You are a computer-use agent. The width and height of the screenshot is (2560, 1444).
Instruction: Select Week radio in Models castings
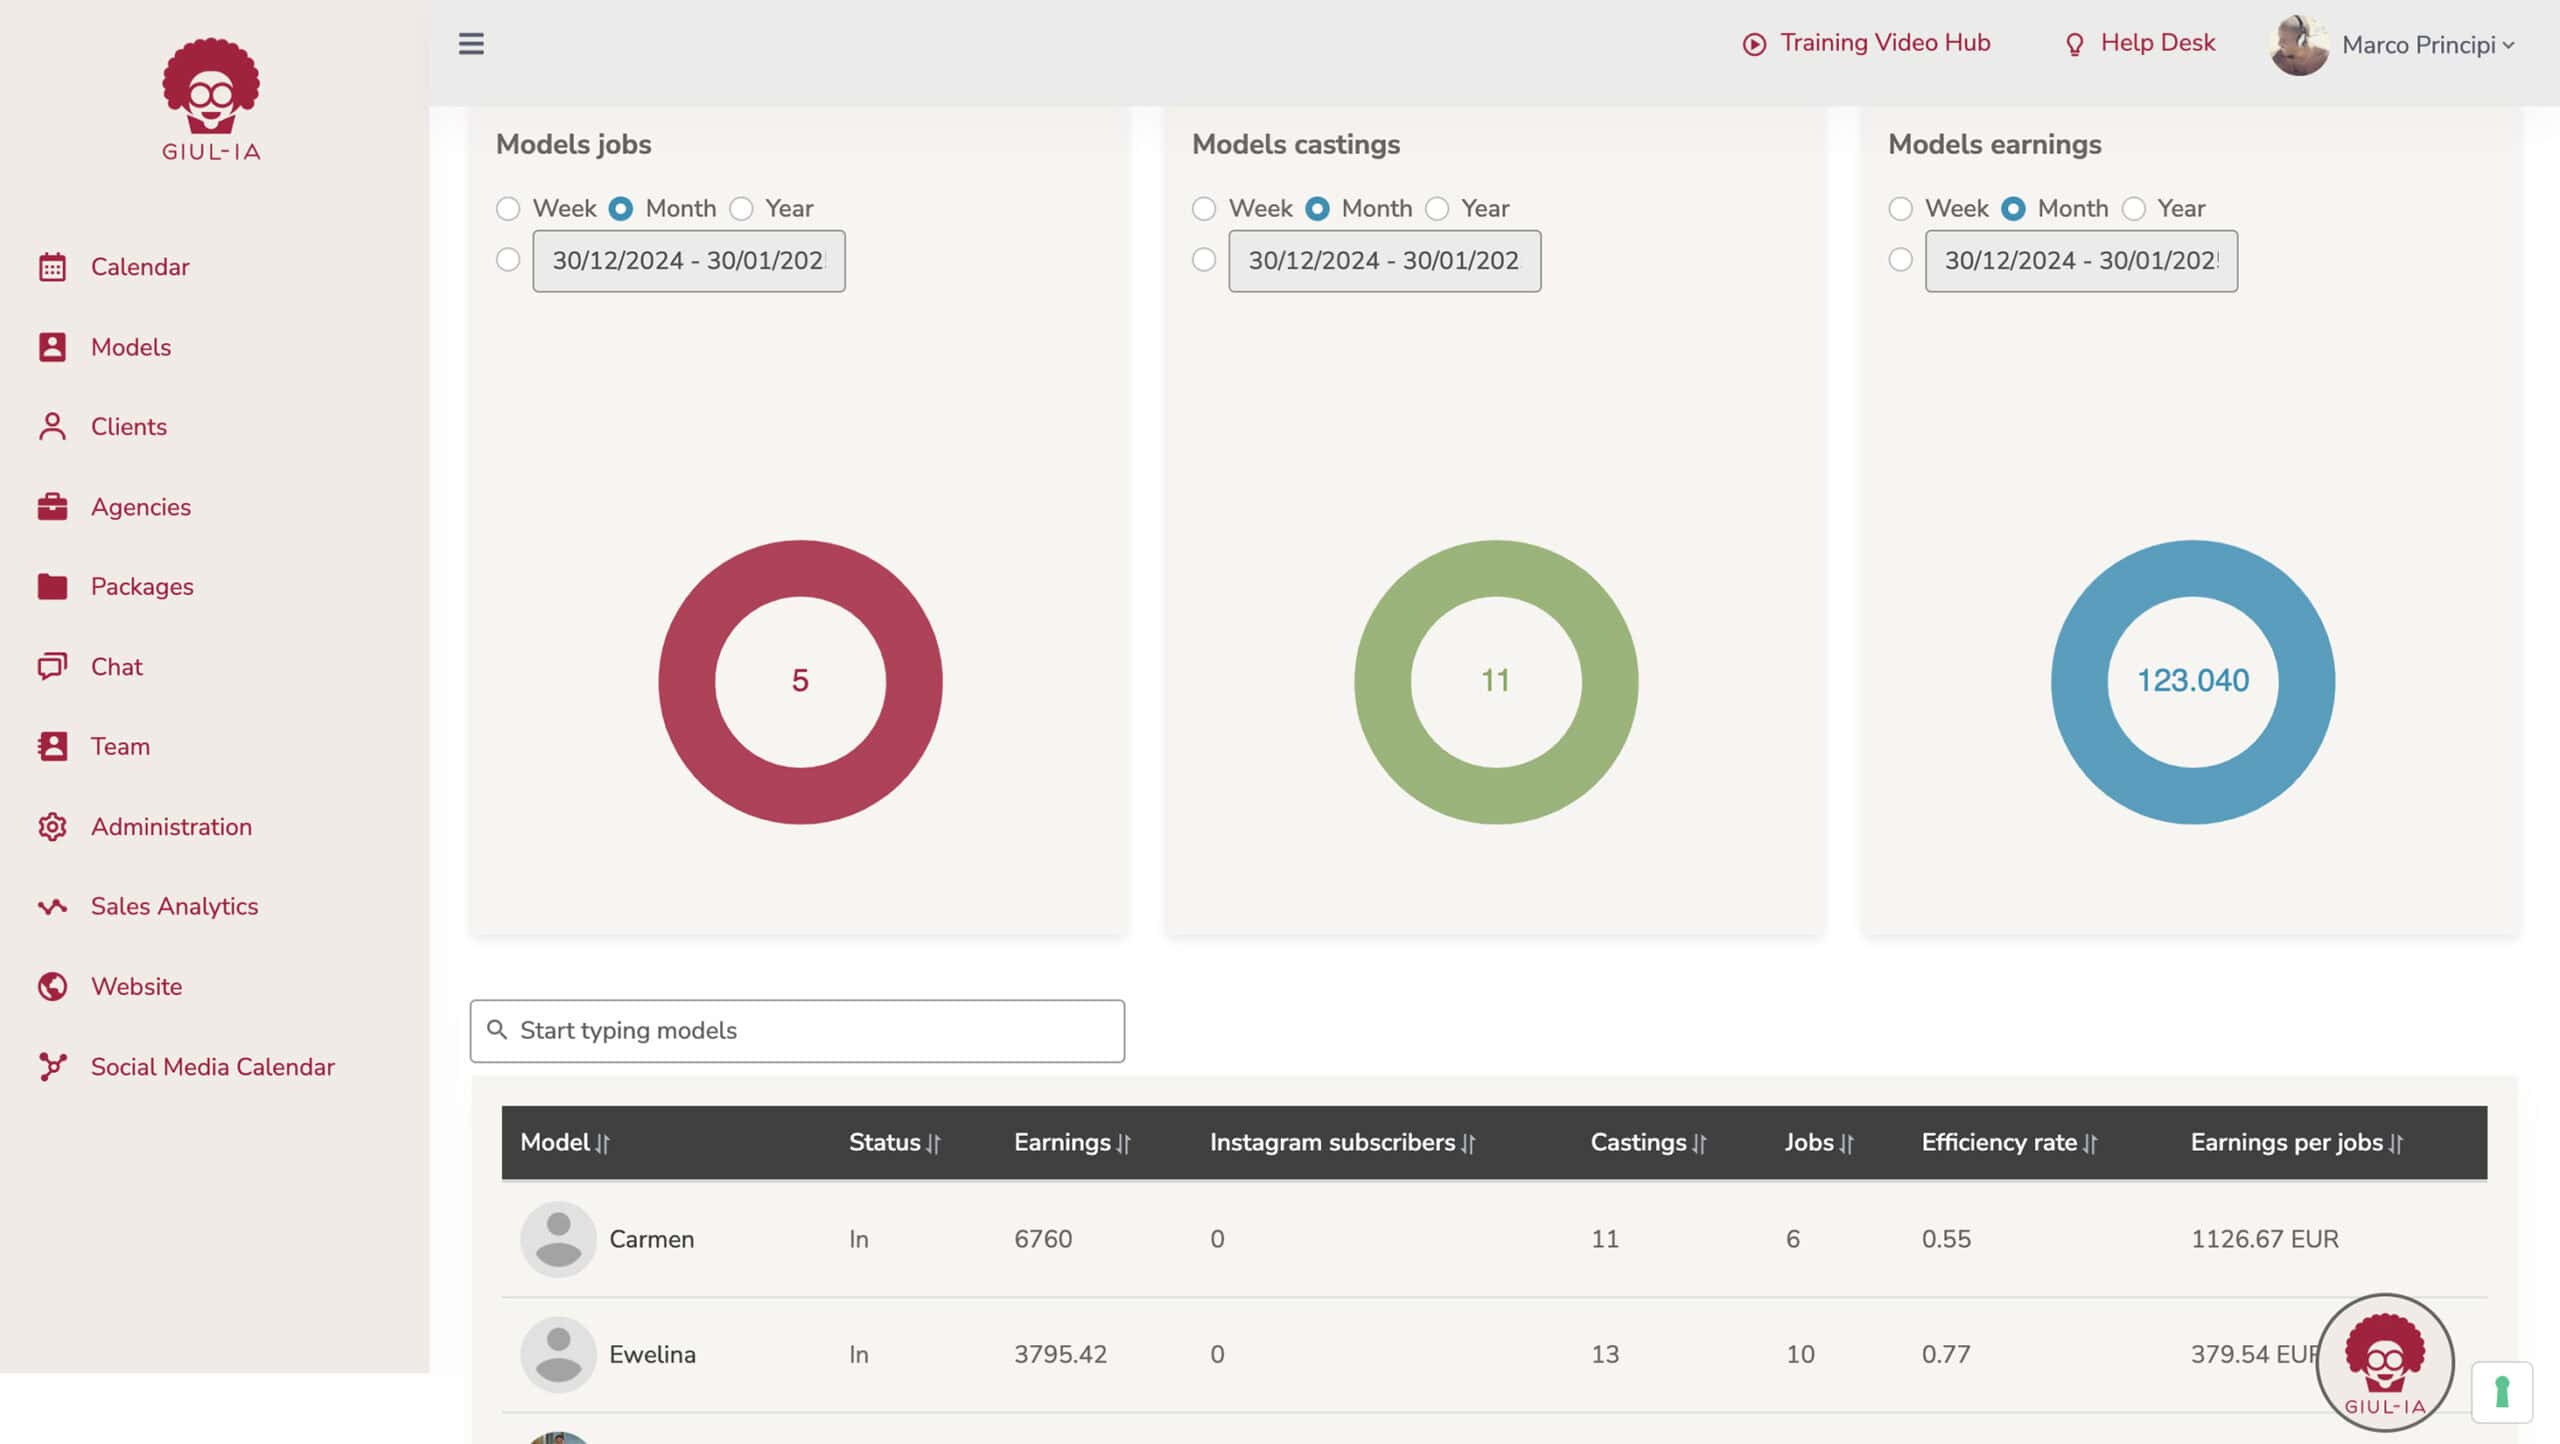tap(1204, 209)
